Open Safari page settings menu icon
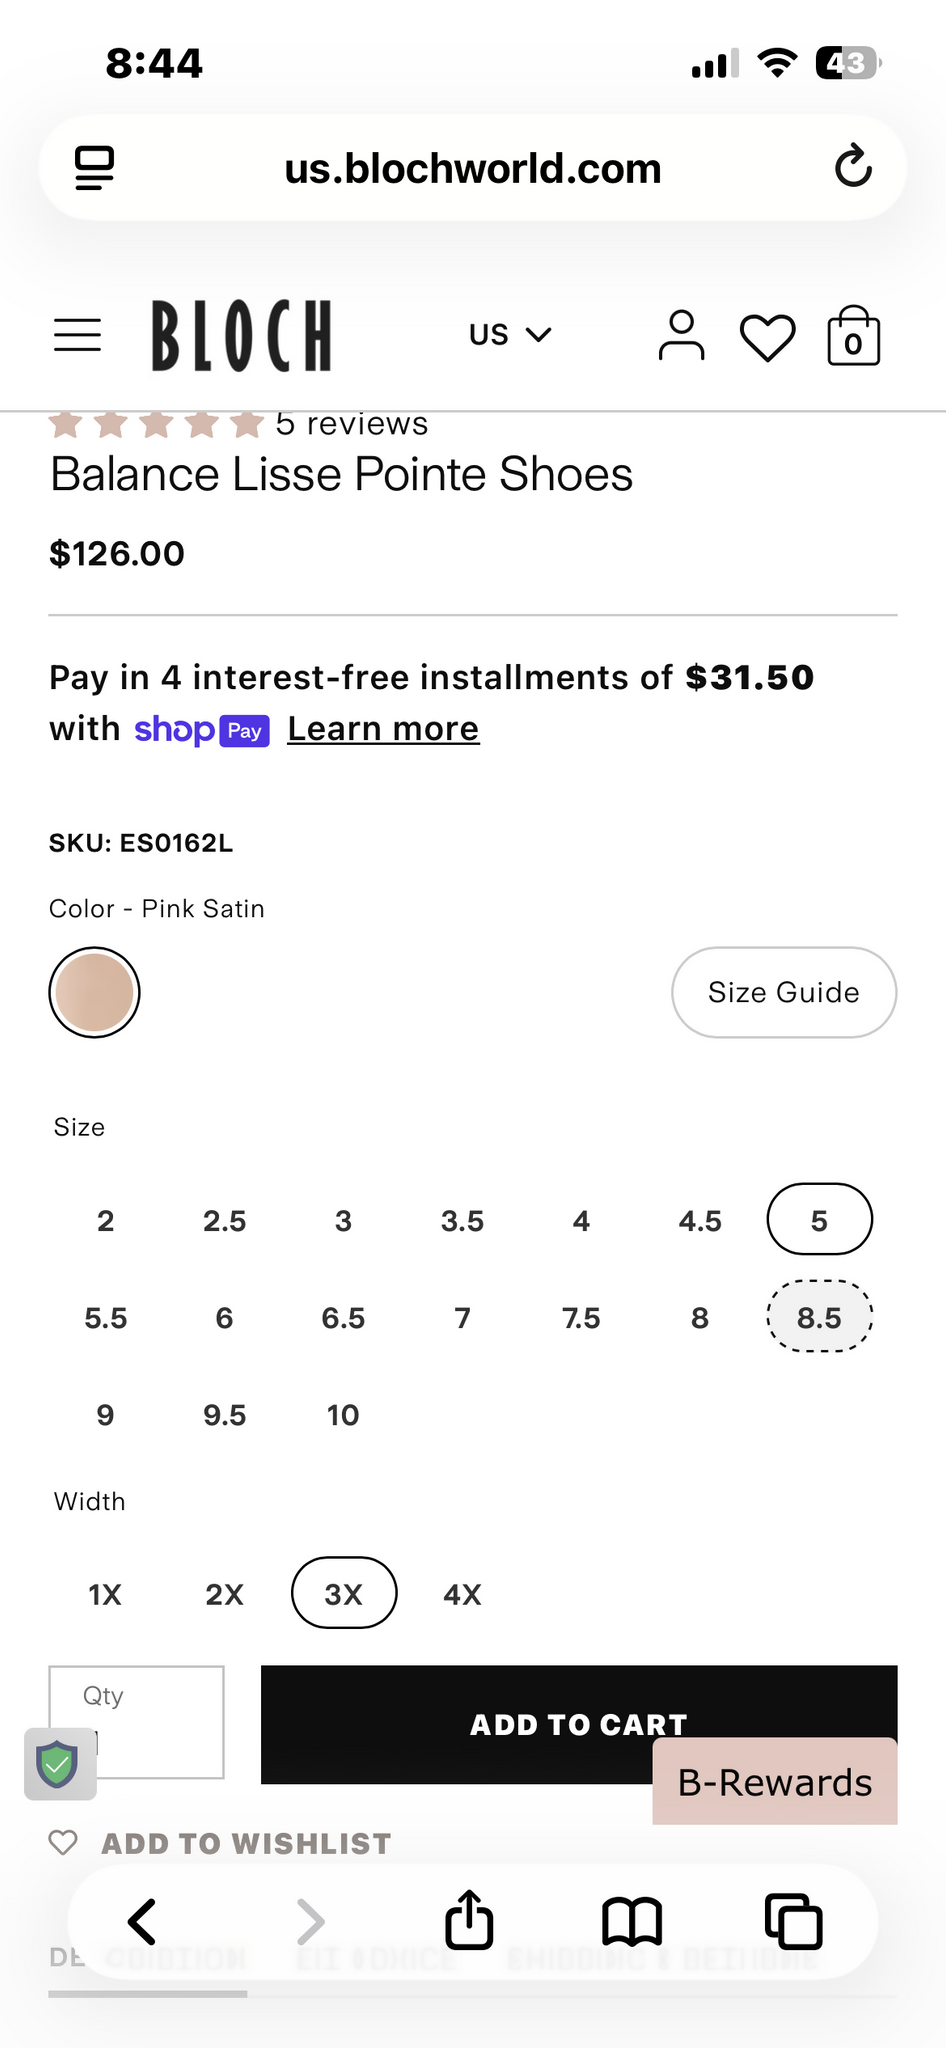This screenshot has height=2048, width=946. pos(95,168)
